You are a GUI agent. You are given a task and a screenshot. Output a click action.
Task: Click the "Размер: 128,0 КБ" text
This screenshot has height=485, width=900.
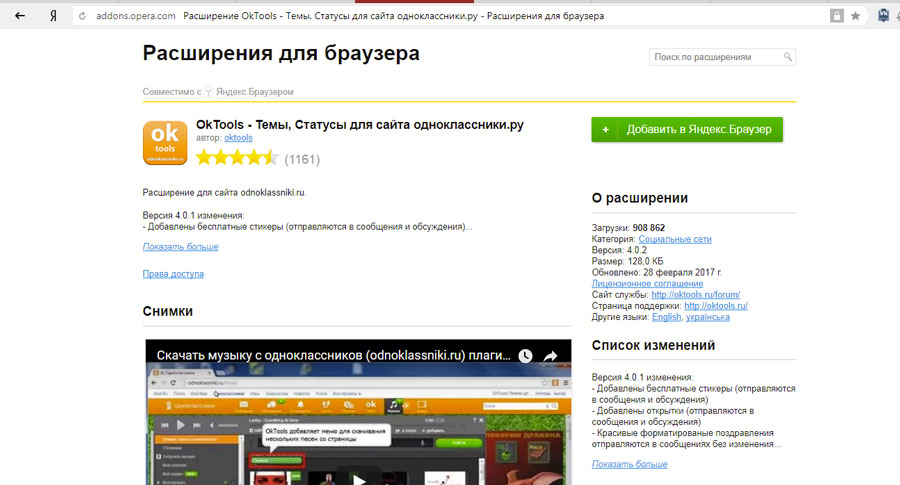627,261
